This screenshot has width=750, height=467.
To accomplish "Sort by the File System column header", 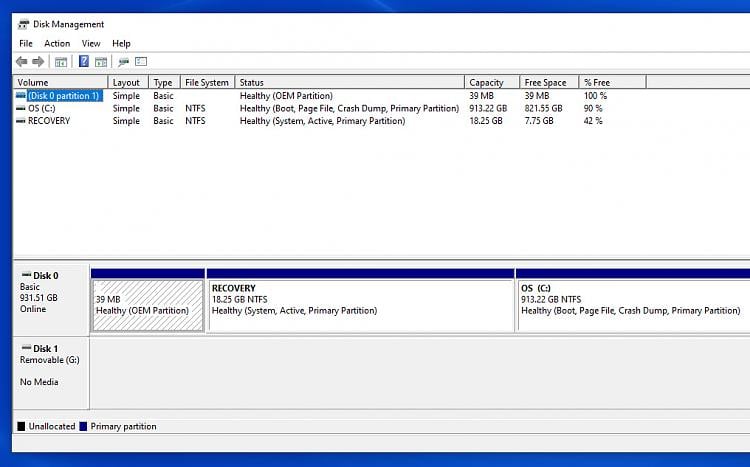I will 207,82.
